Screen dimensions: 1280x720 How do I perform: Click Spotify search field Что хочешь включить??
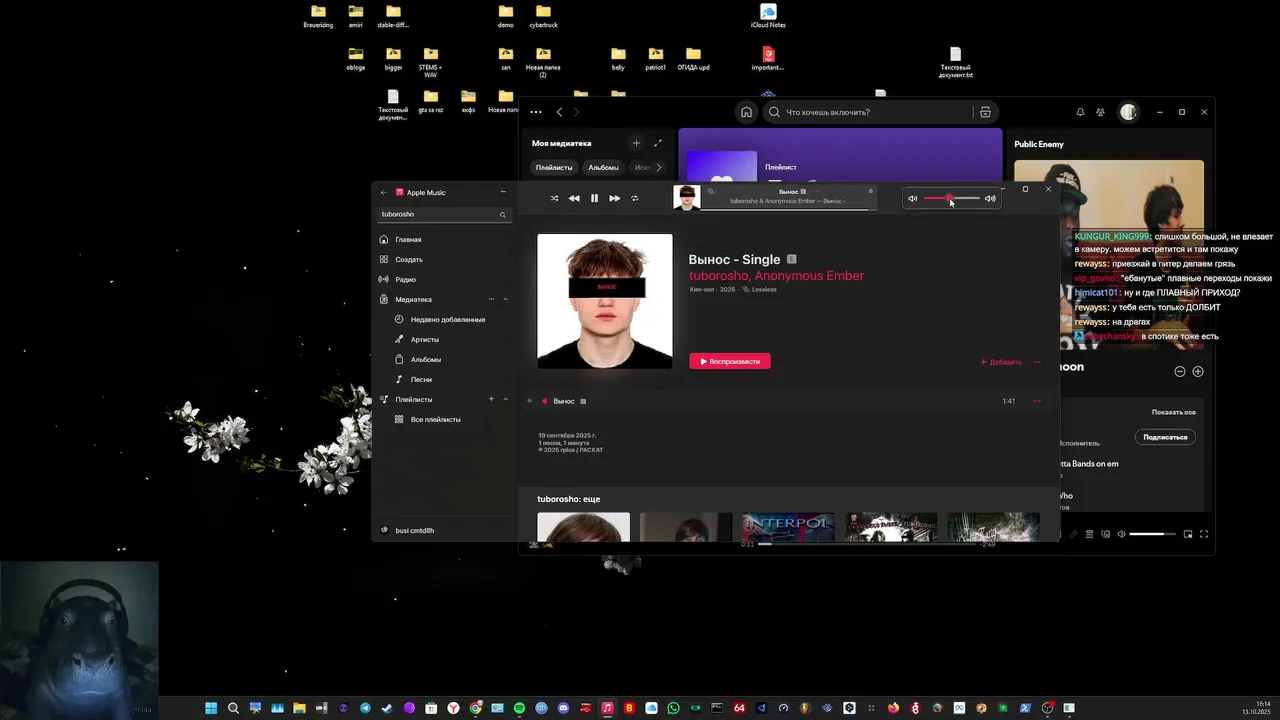[x=869, y=112]
